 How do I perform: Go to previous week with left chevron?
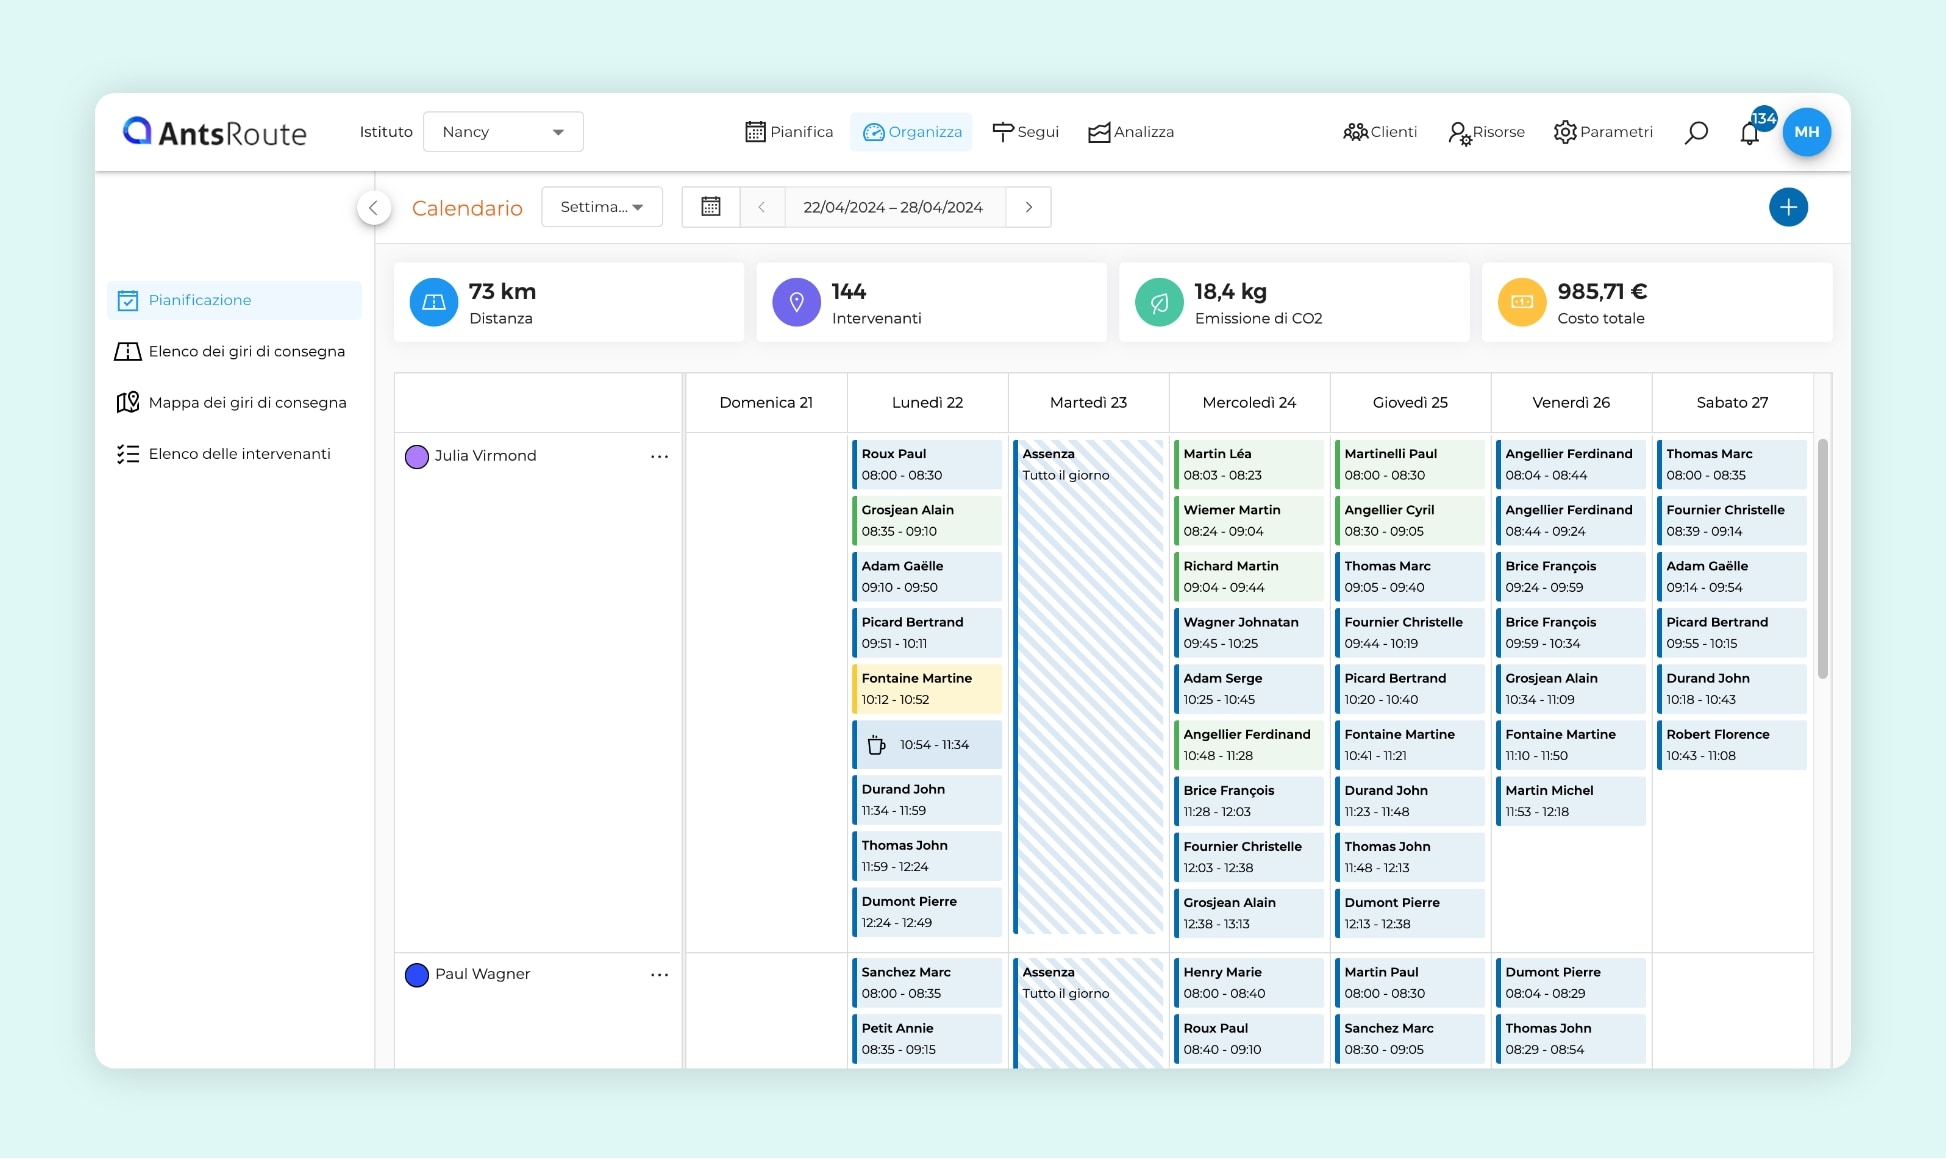tap(762, 207)
